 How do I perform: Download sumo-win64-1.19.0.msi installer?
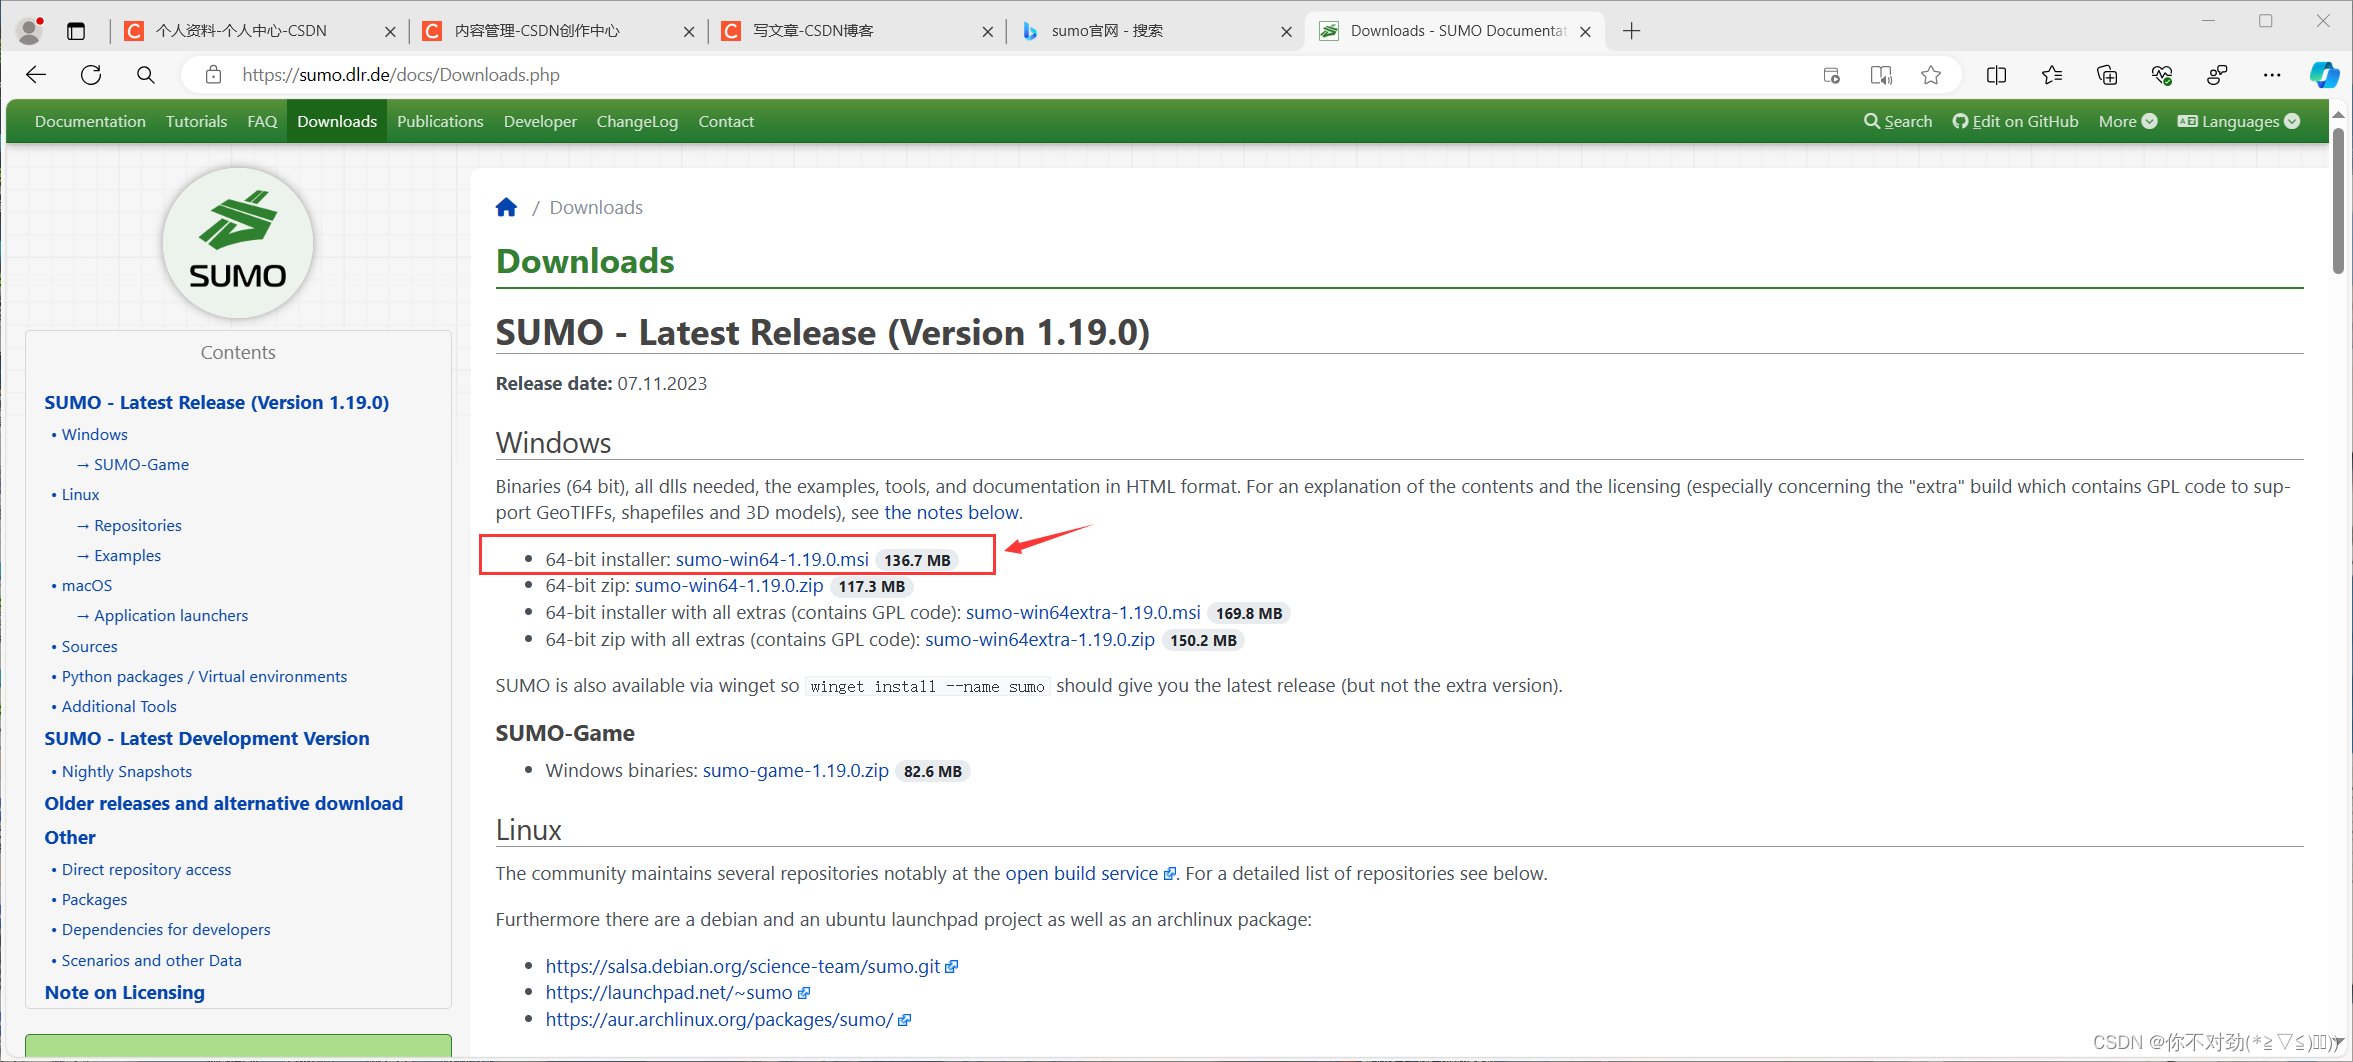772,559
